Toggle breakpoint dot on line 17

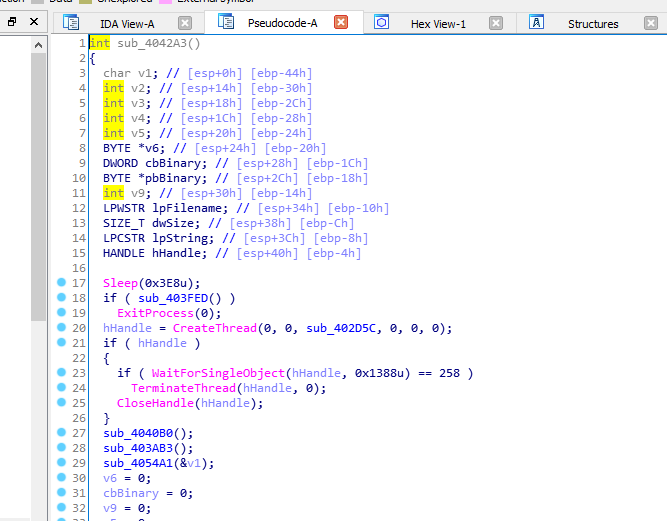61,282
